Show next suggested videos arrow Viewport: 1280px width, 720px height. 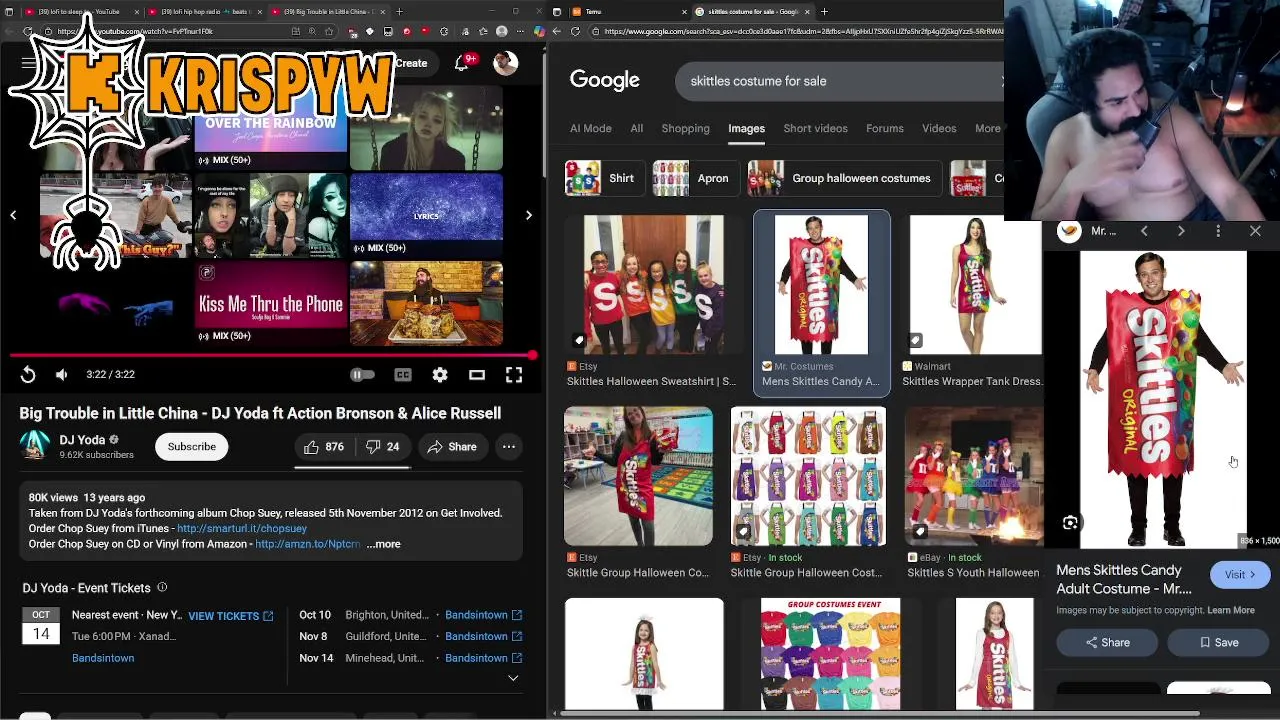click(529, 215)
